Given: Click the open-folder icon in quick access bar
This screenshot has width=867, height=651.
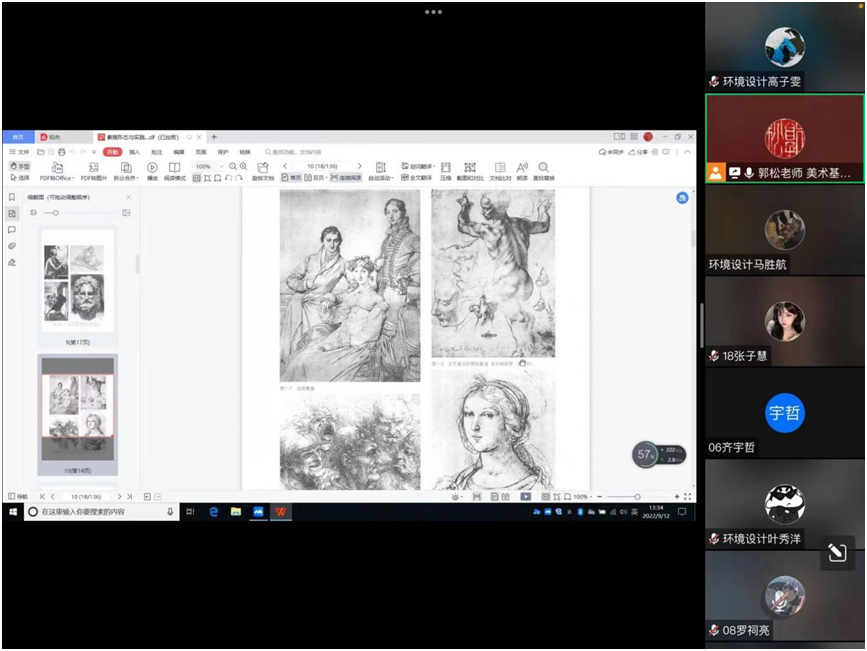Looking at the screenshot, I should point(40,152).
